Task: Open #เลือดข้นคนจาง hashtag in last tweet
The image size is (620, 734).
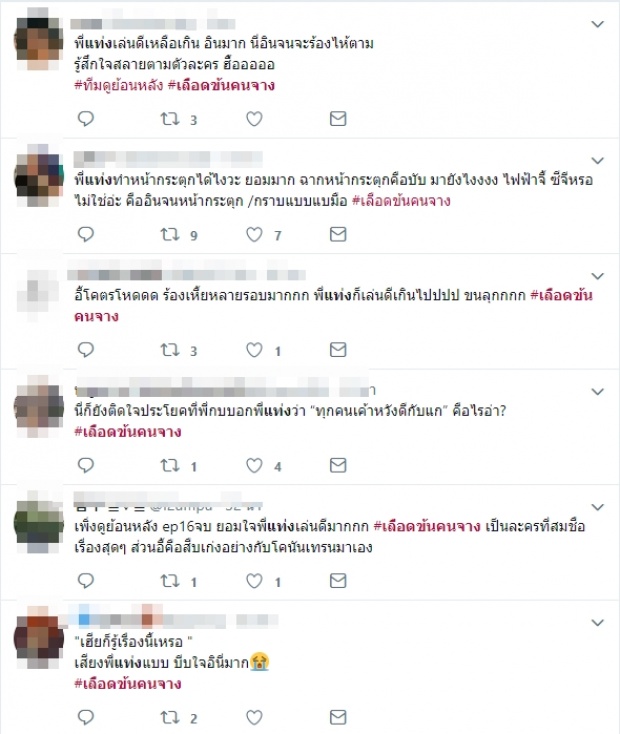Action: pyautogui.click(x=128, y=684)
